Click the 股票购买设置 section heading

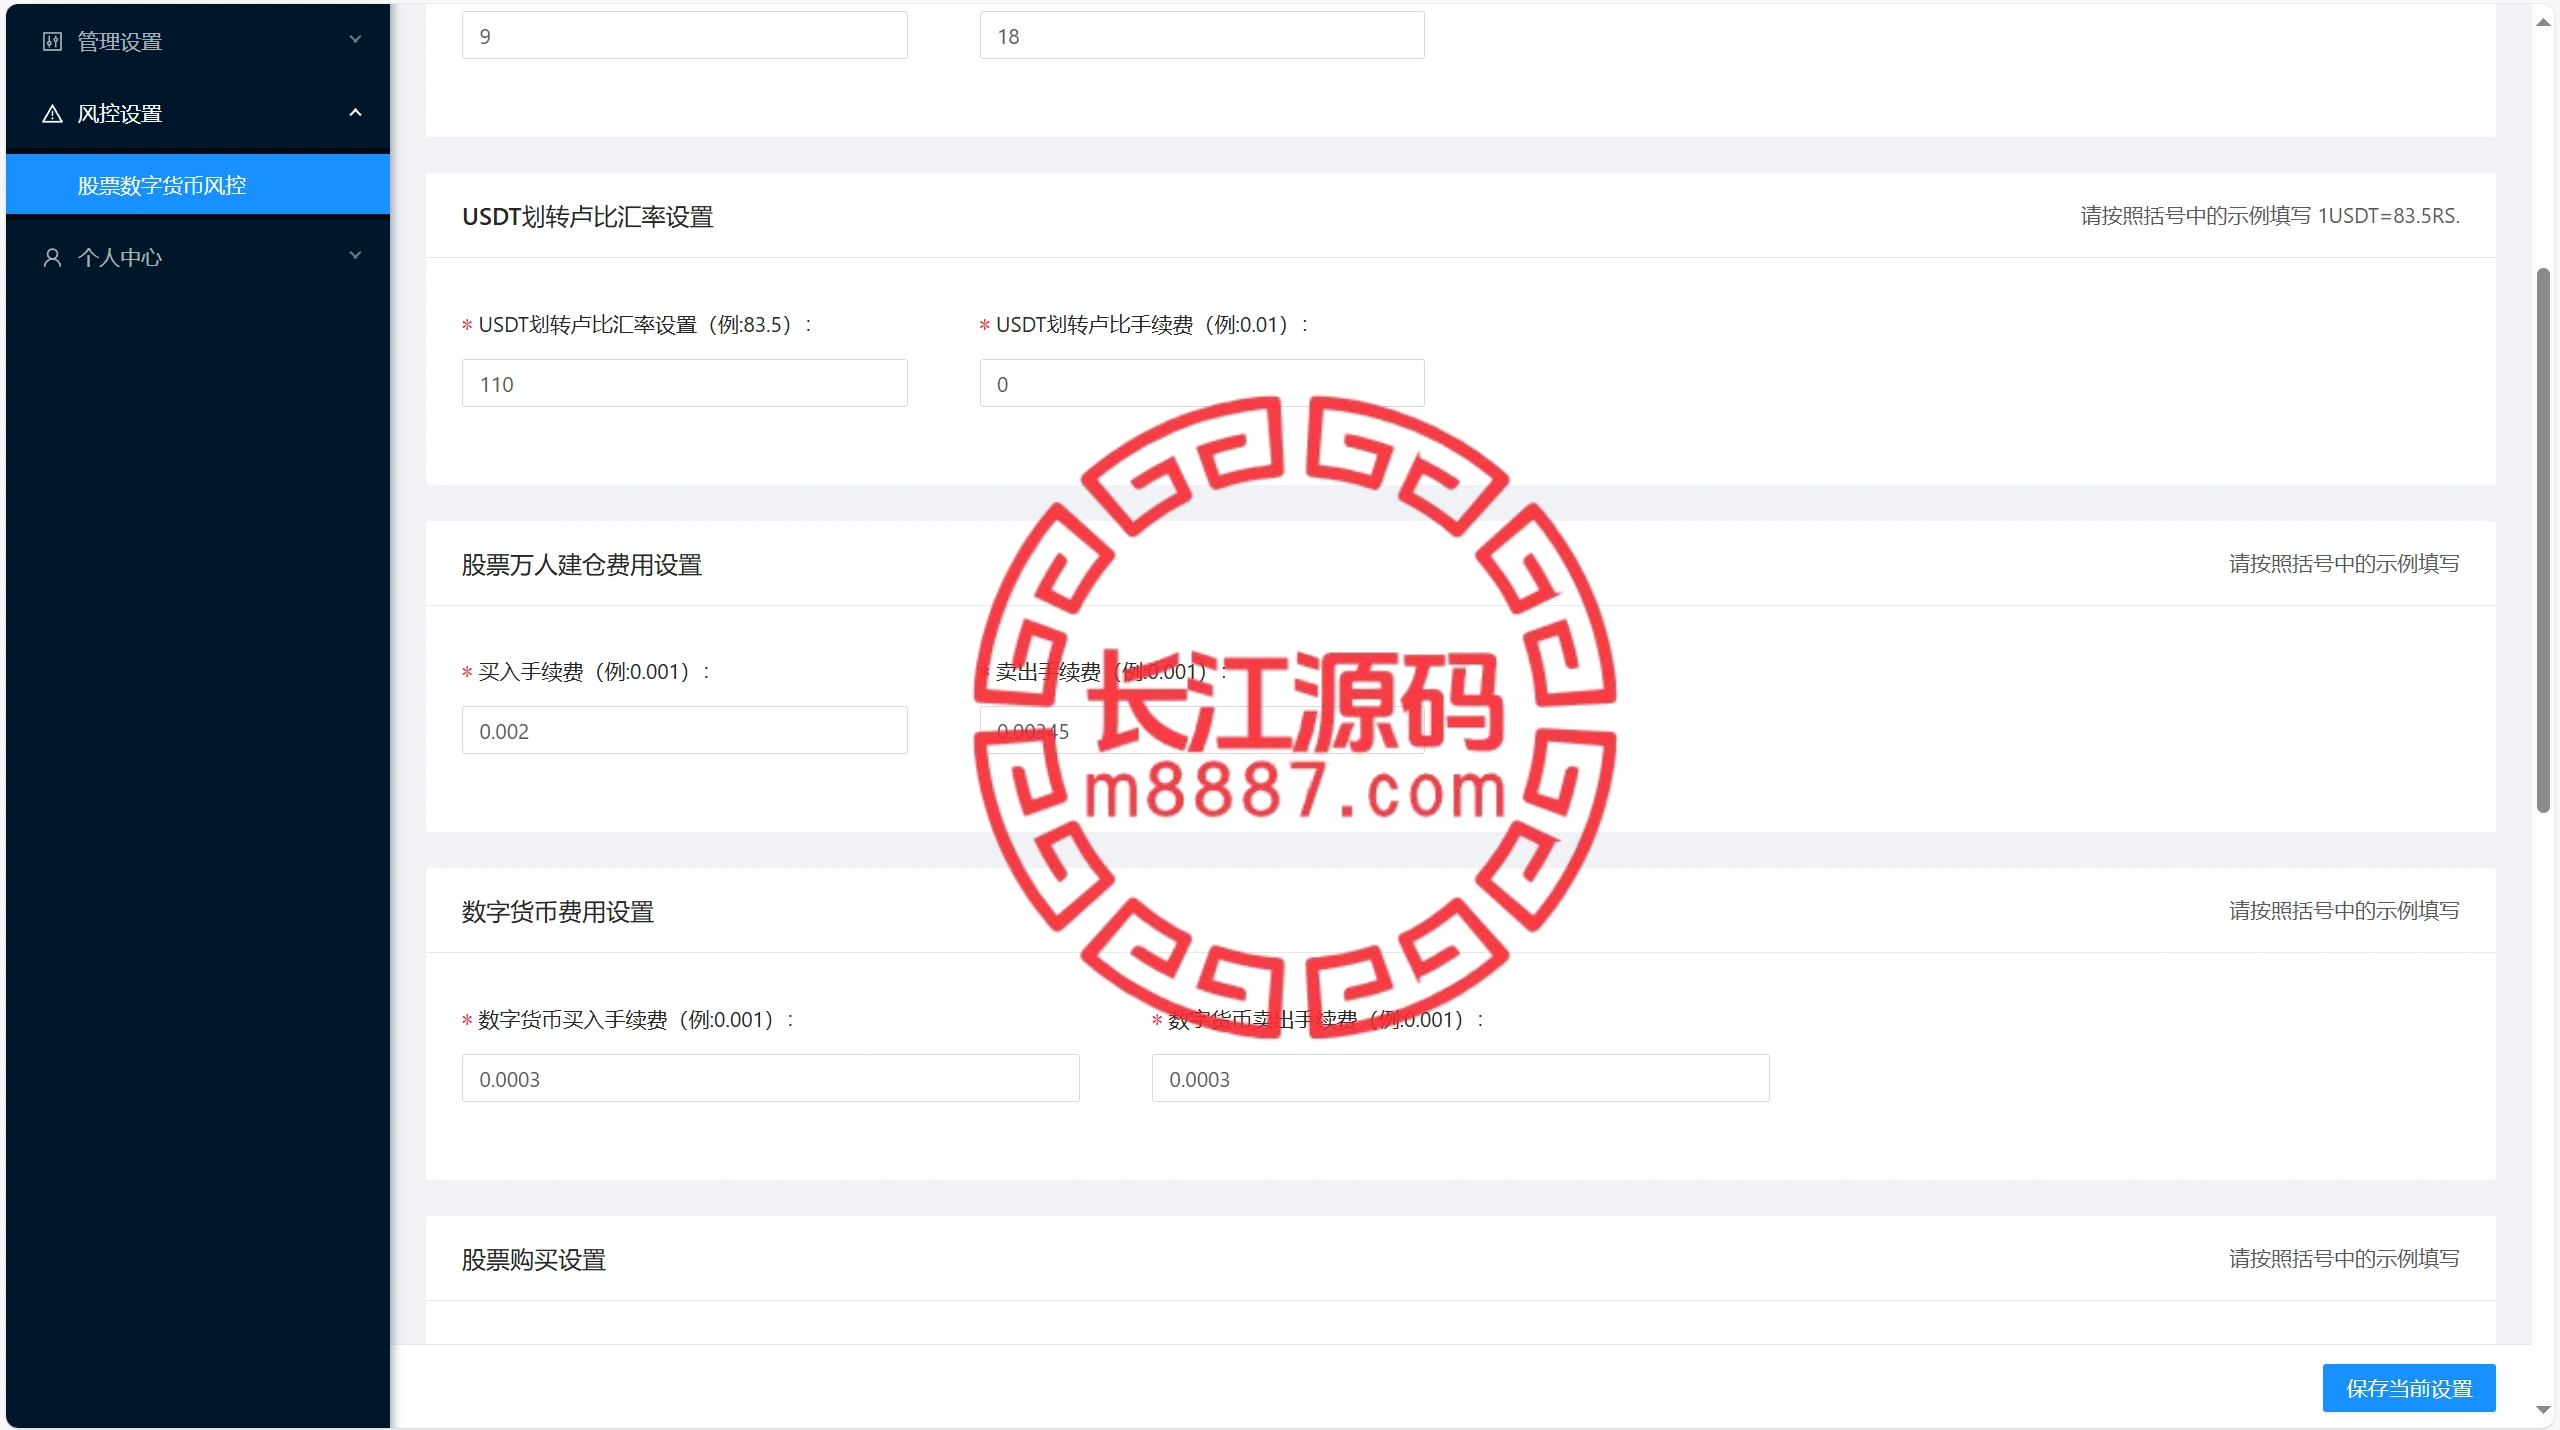(x=533, y=1260)
